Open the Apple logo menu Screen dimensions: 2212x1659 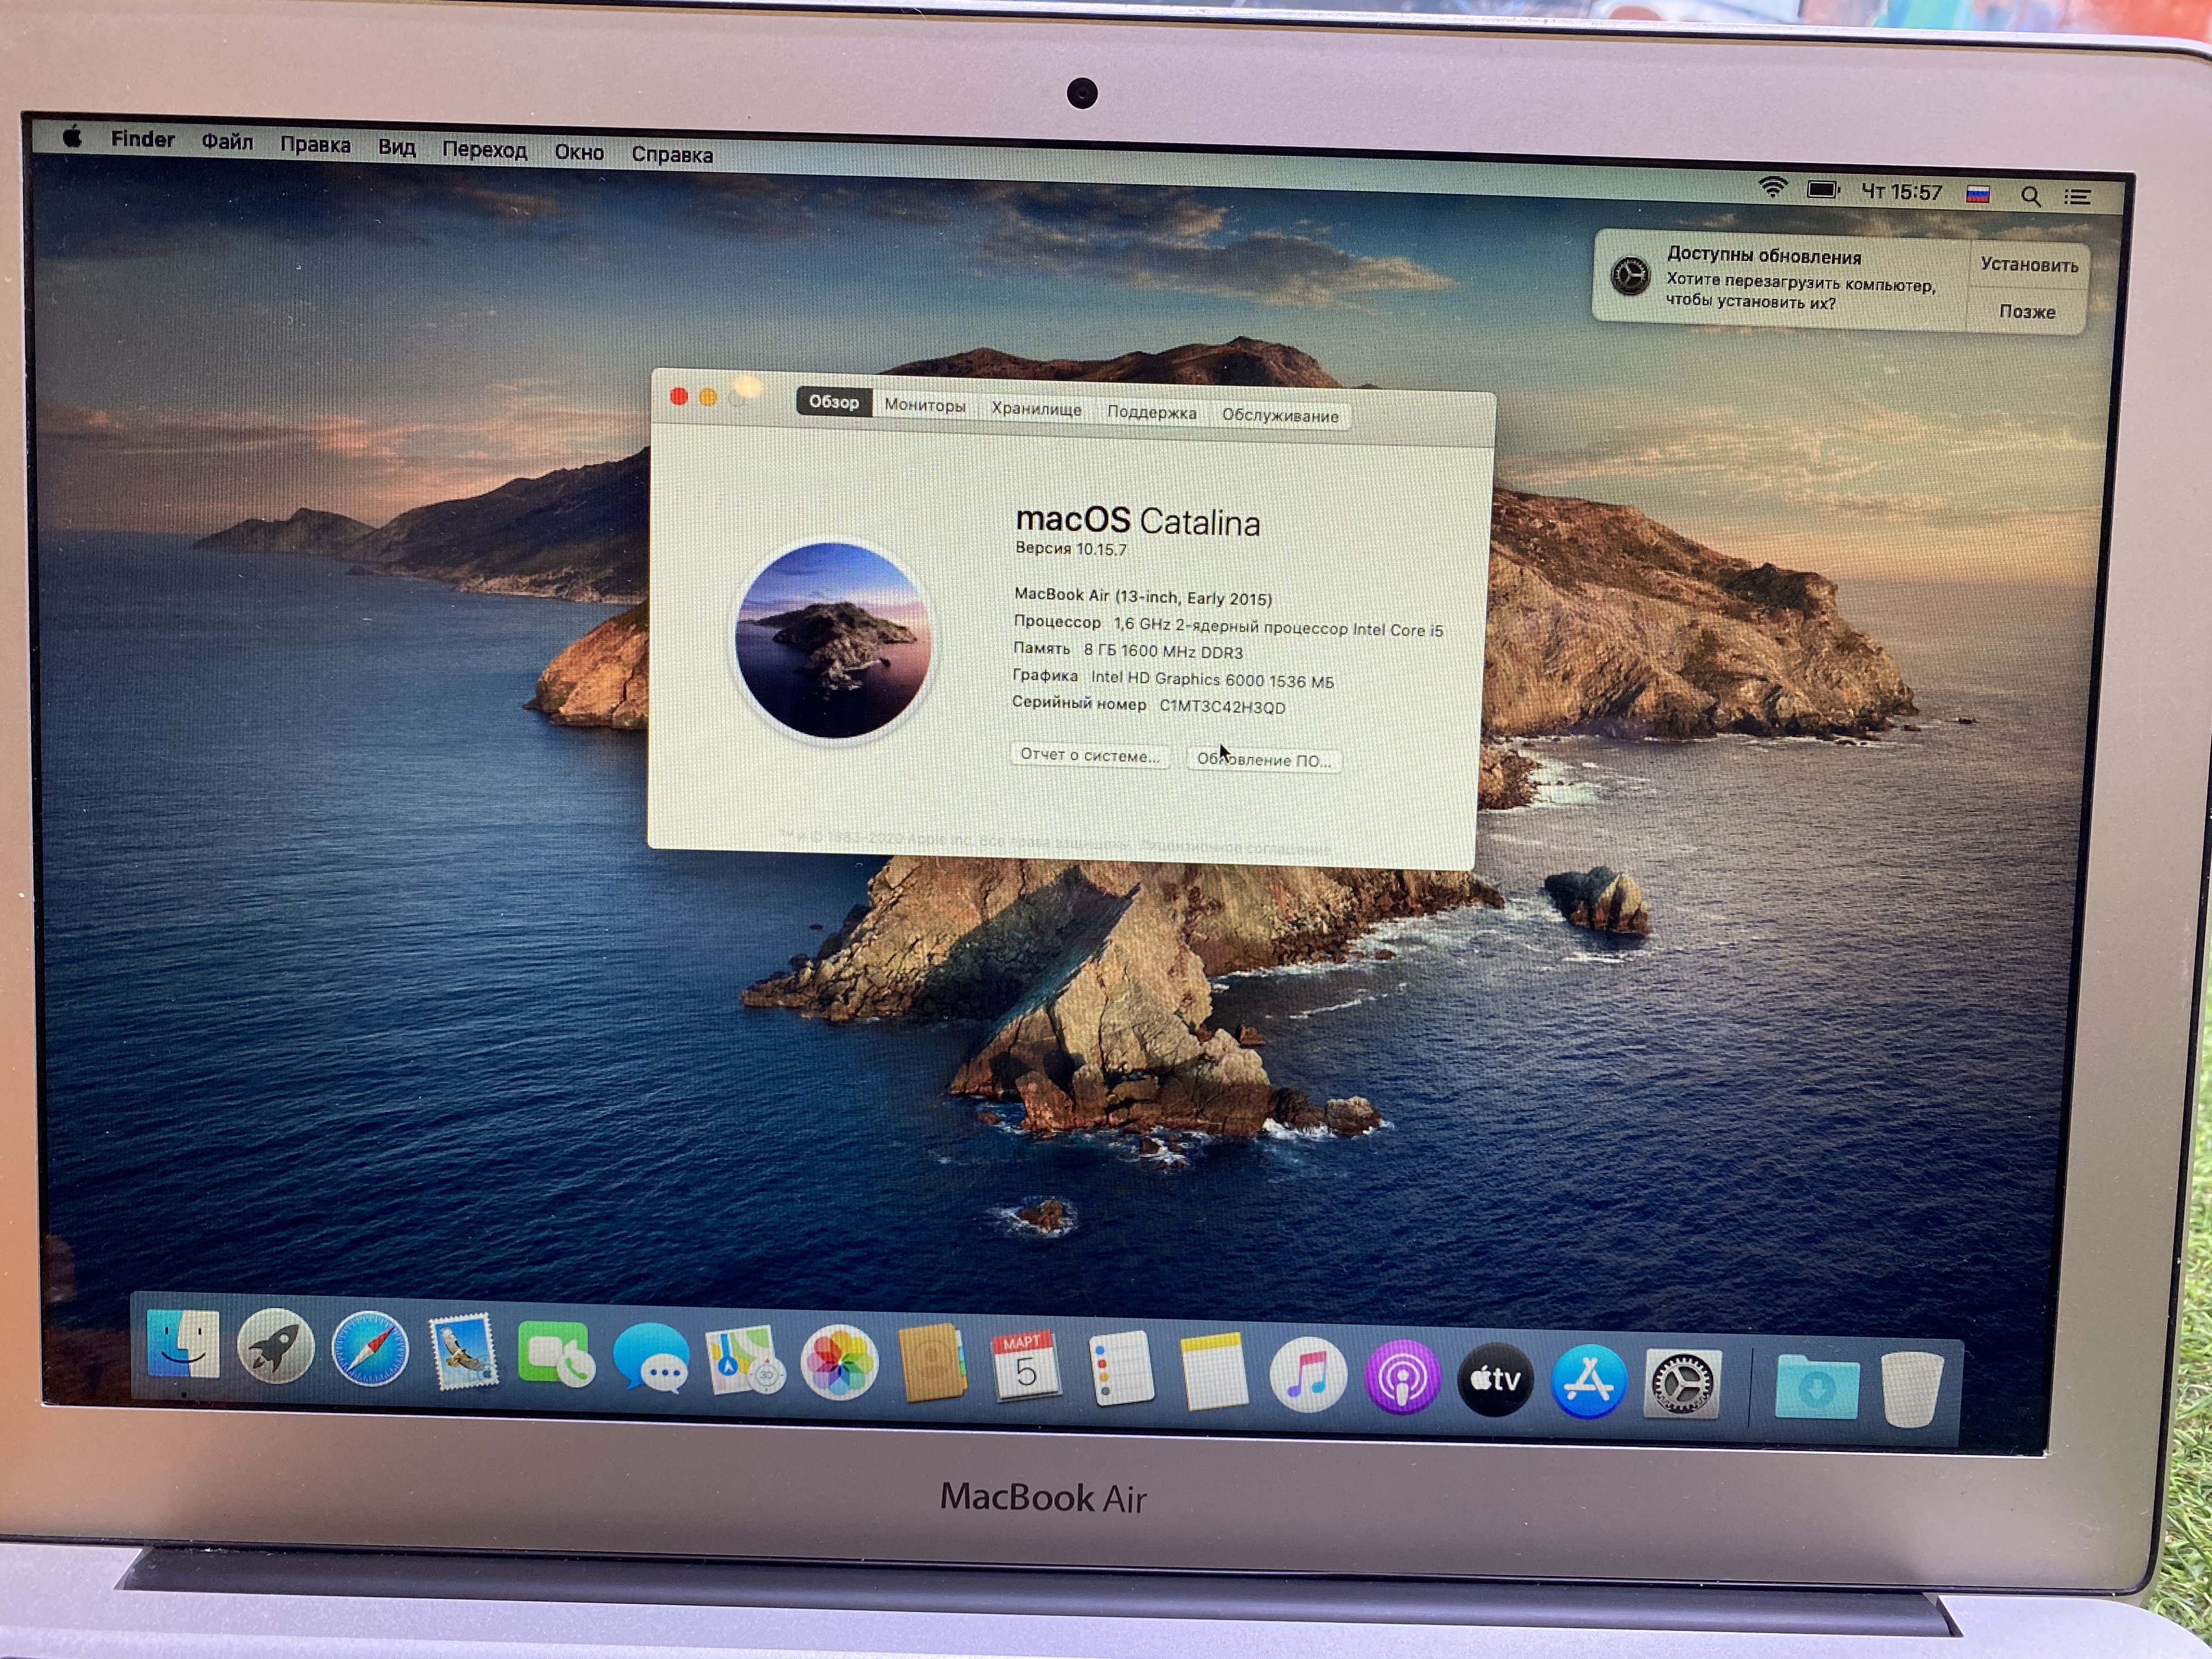(72, 137)
